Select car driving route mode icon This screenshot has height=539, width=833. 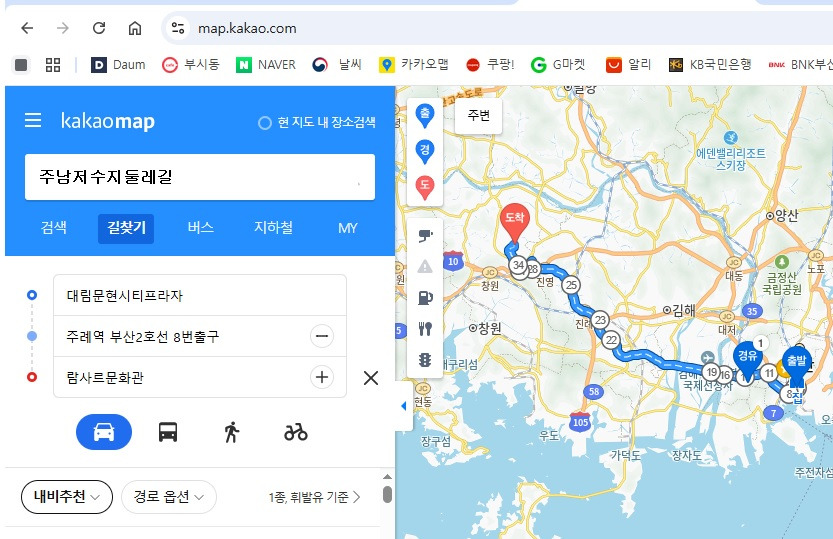coord(104,432)
